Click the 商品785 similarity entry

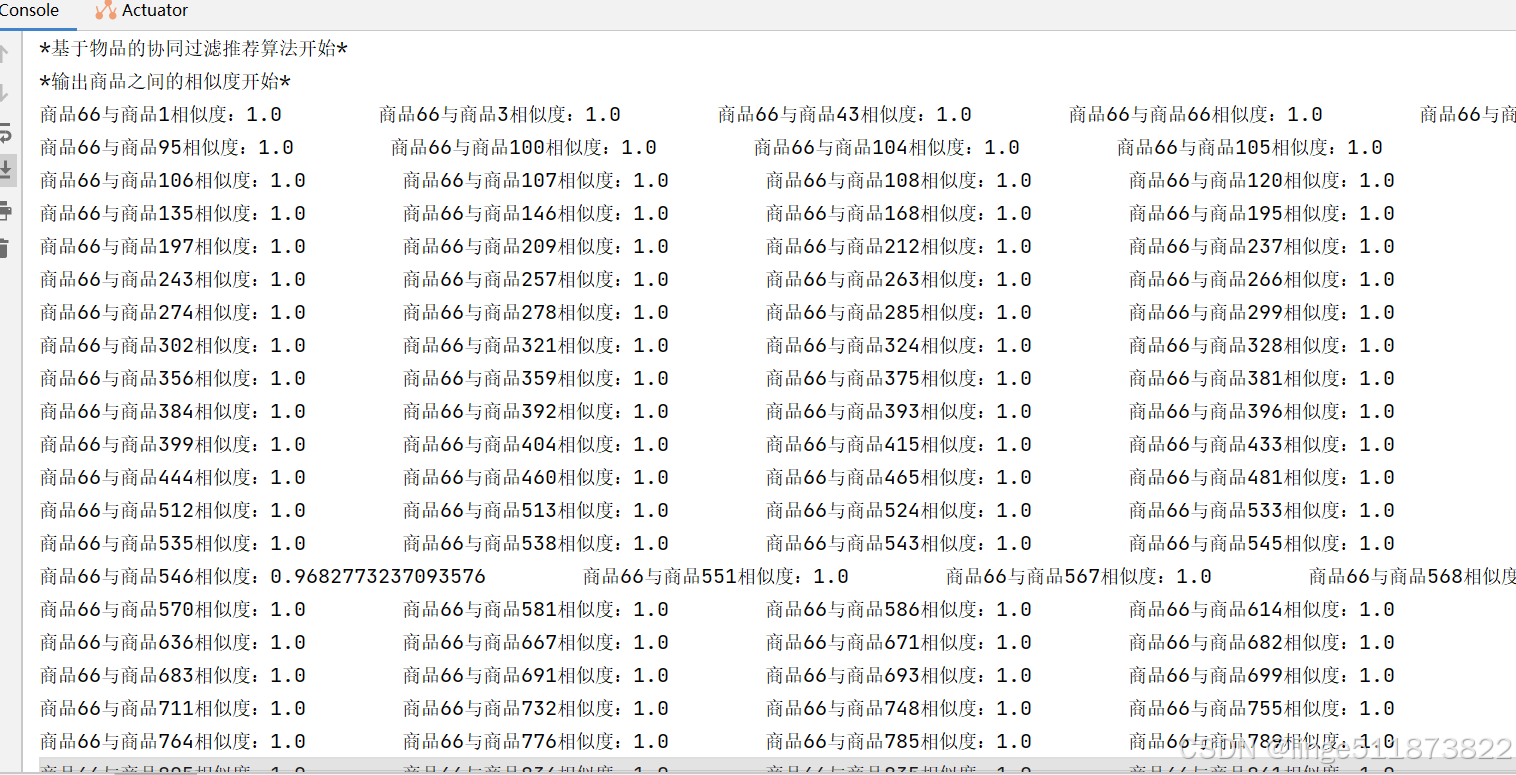tap(899, 742)
